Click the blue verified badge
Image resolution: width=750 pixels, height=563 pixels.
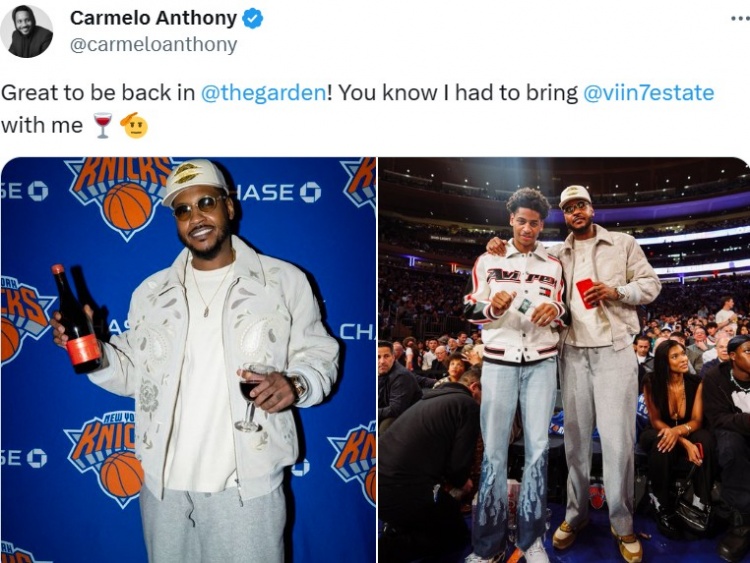(x=252, y=19)
